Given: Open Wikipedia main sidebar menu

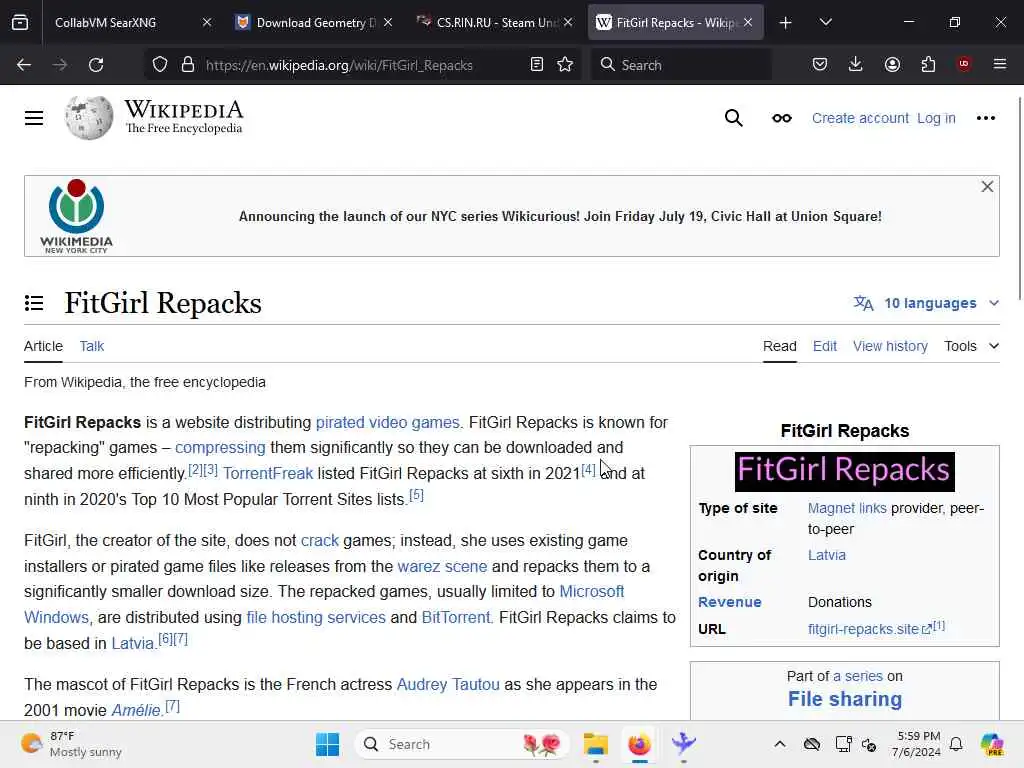Looking at the screenshot, I should point(34,118).
